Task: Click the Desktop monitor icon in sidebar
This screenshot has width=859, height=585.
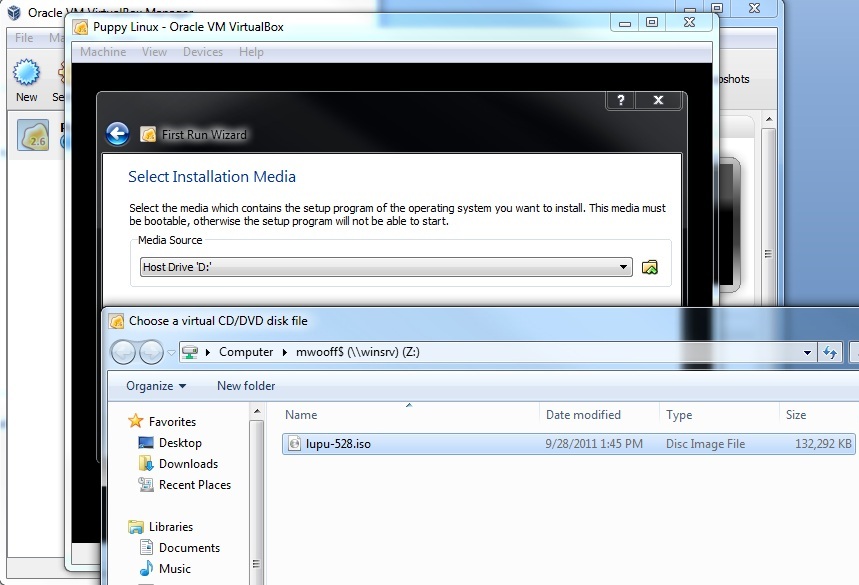Action: click(146, 443)
